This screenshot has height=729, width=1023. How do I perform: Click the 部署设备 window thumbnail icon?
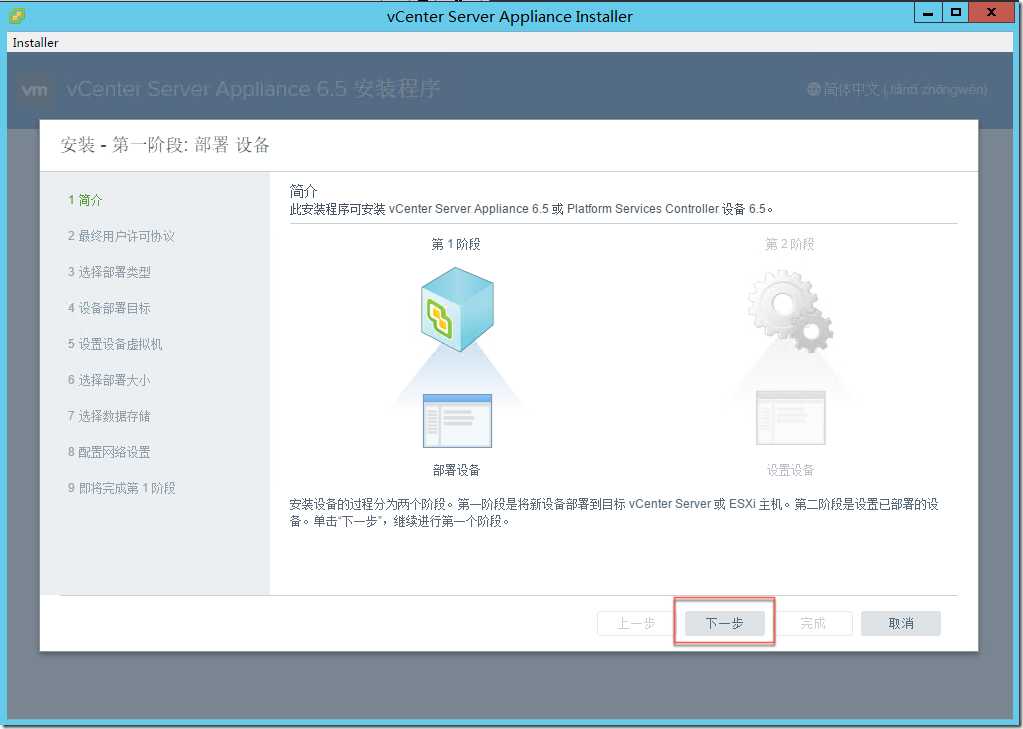(457, 421)
